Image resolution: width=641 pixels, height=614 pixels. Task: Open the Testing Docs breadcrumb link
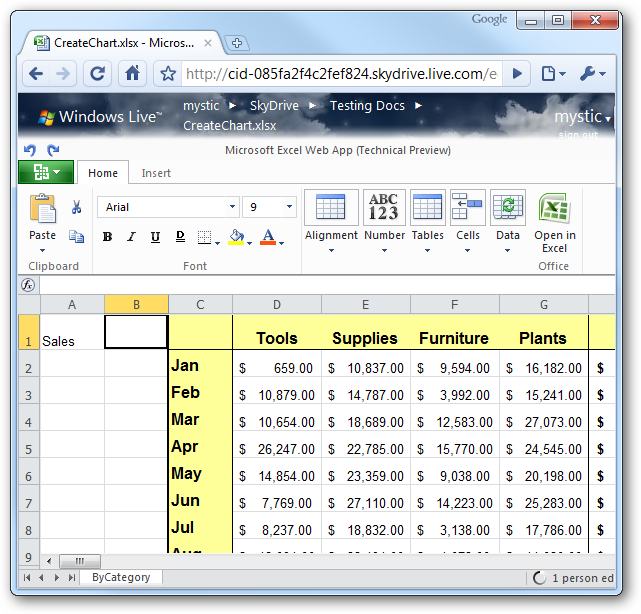coord(367,106)
